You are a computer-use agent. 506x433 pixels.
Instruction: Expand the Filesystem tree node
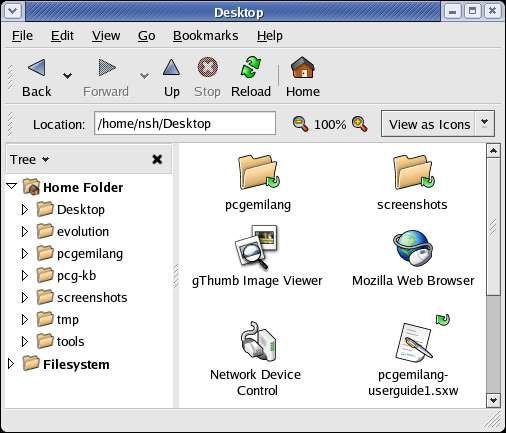11,364
